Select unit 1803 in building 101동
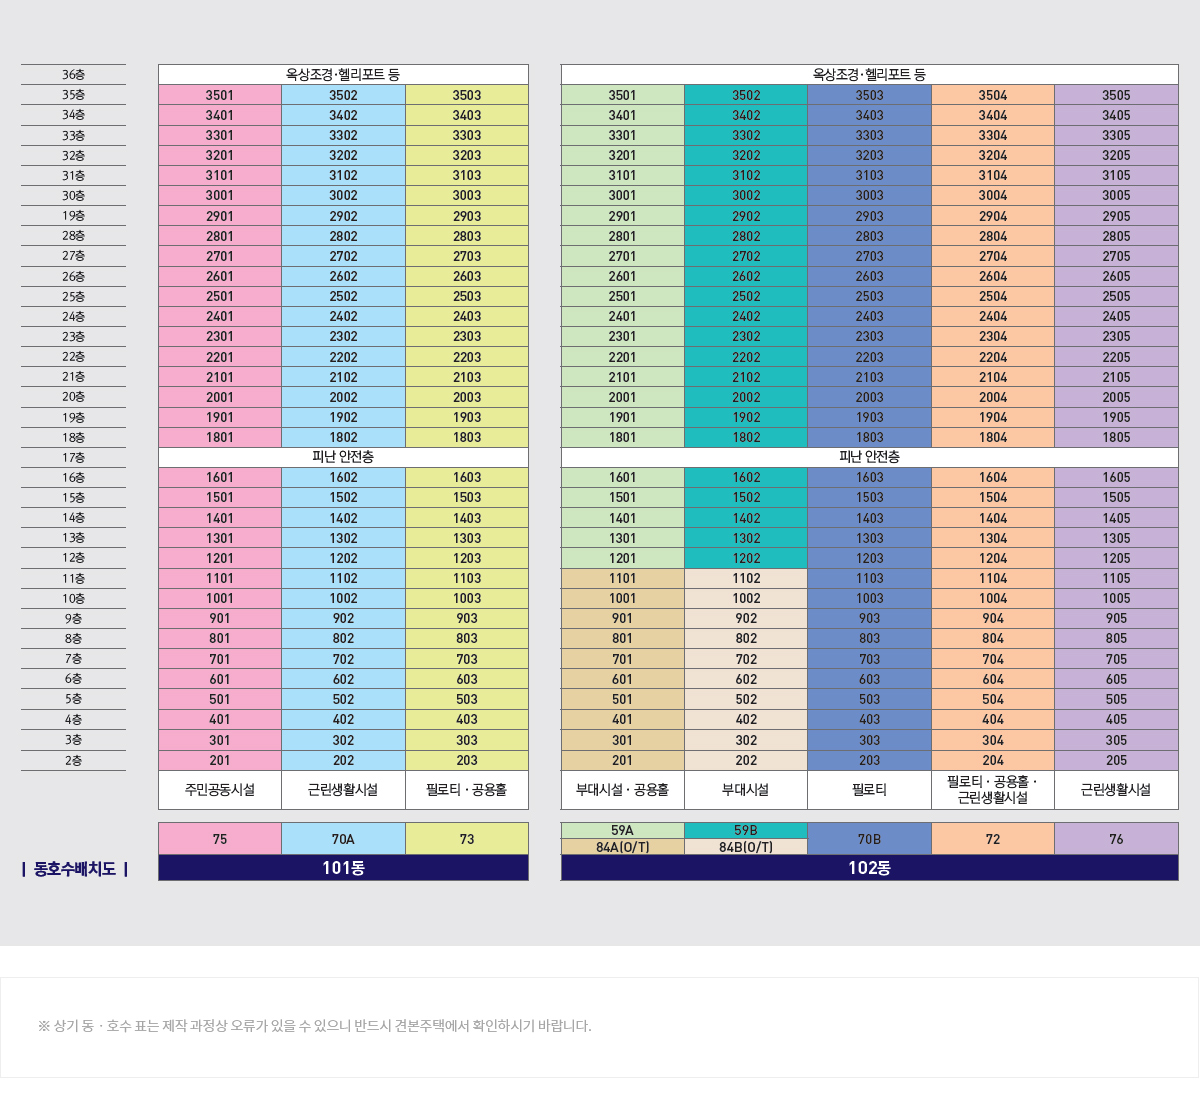1200x1098 pixels. (466, 437)
